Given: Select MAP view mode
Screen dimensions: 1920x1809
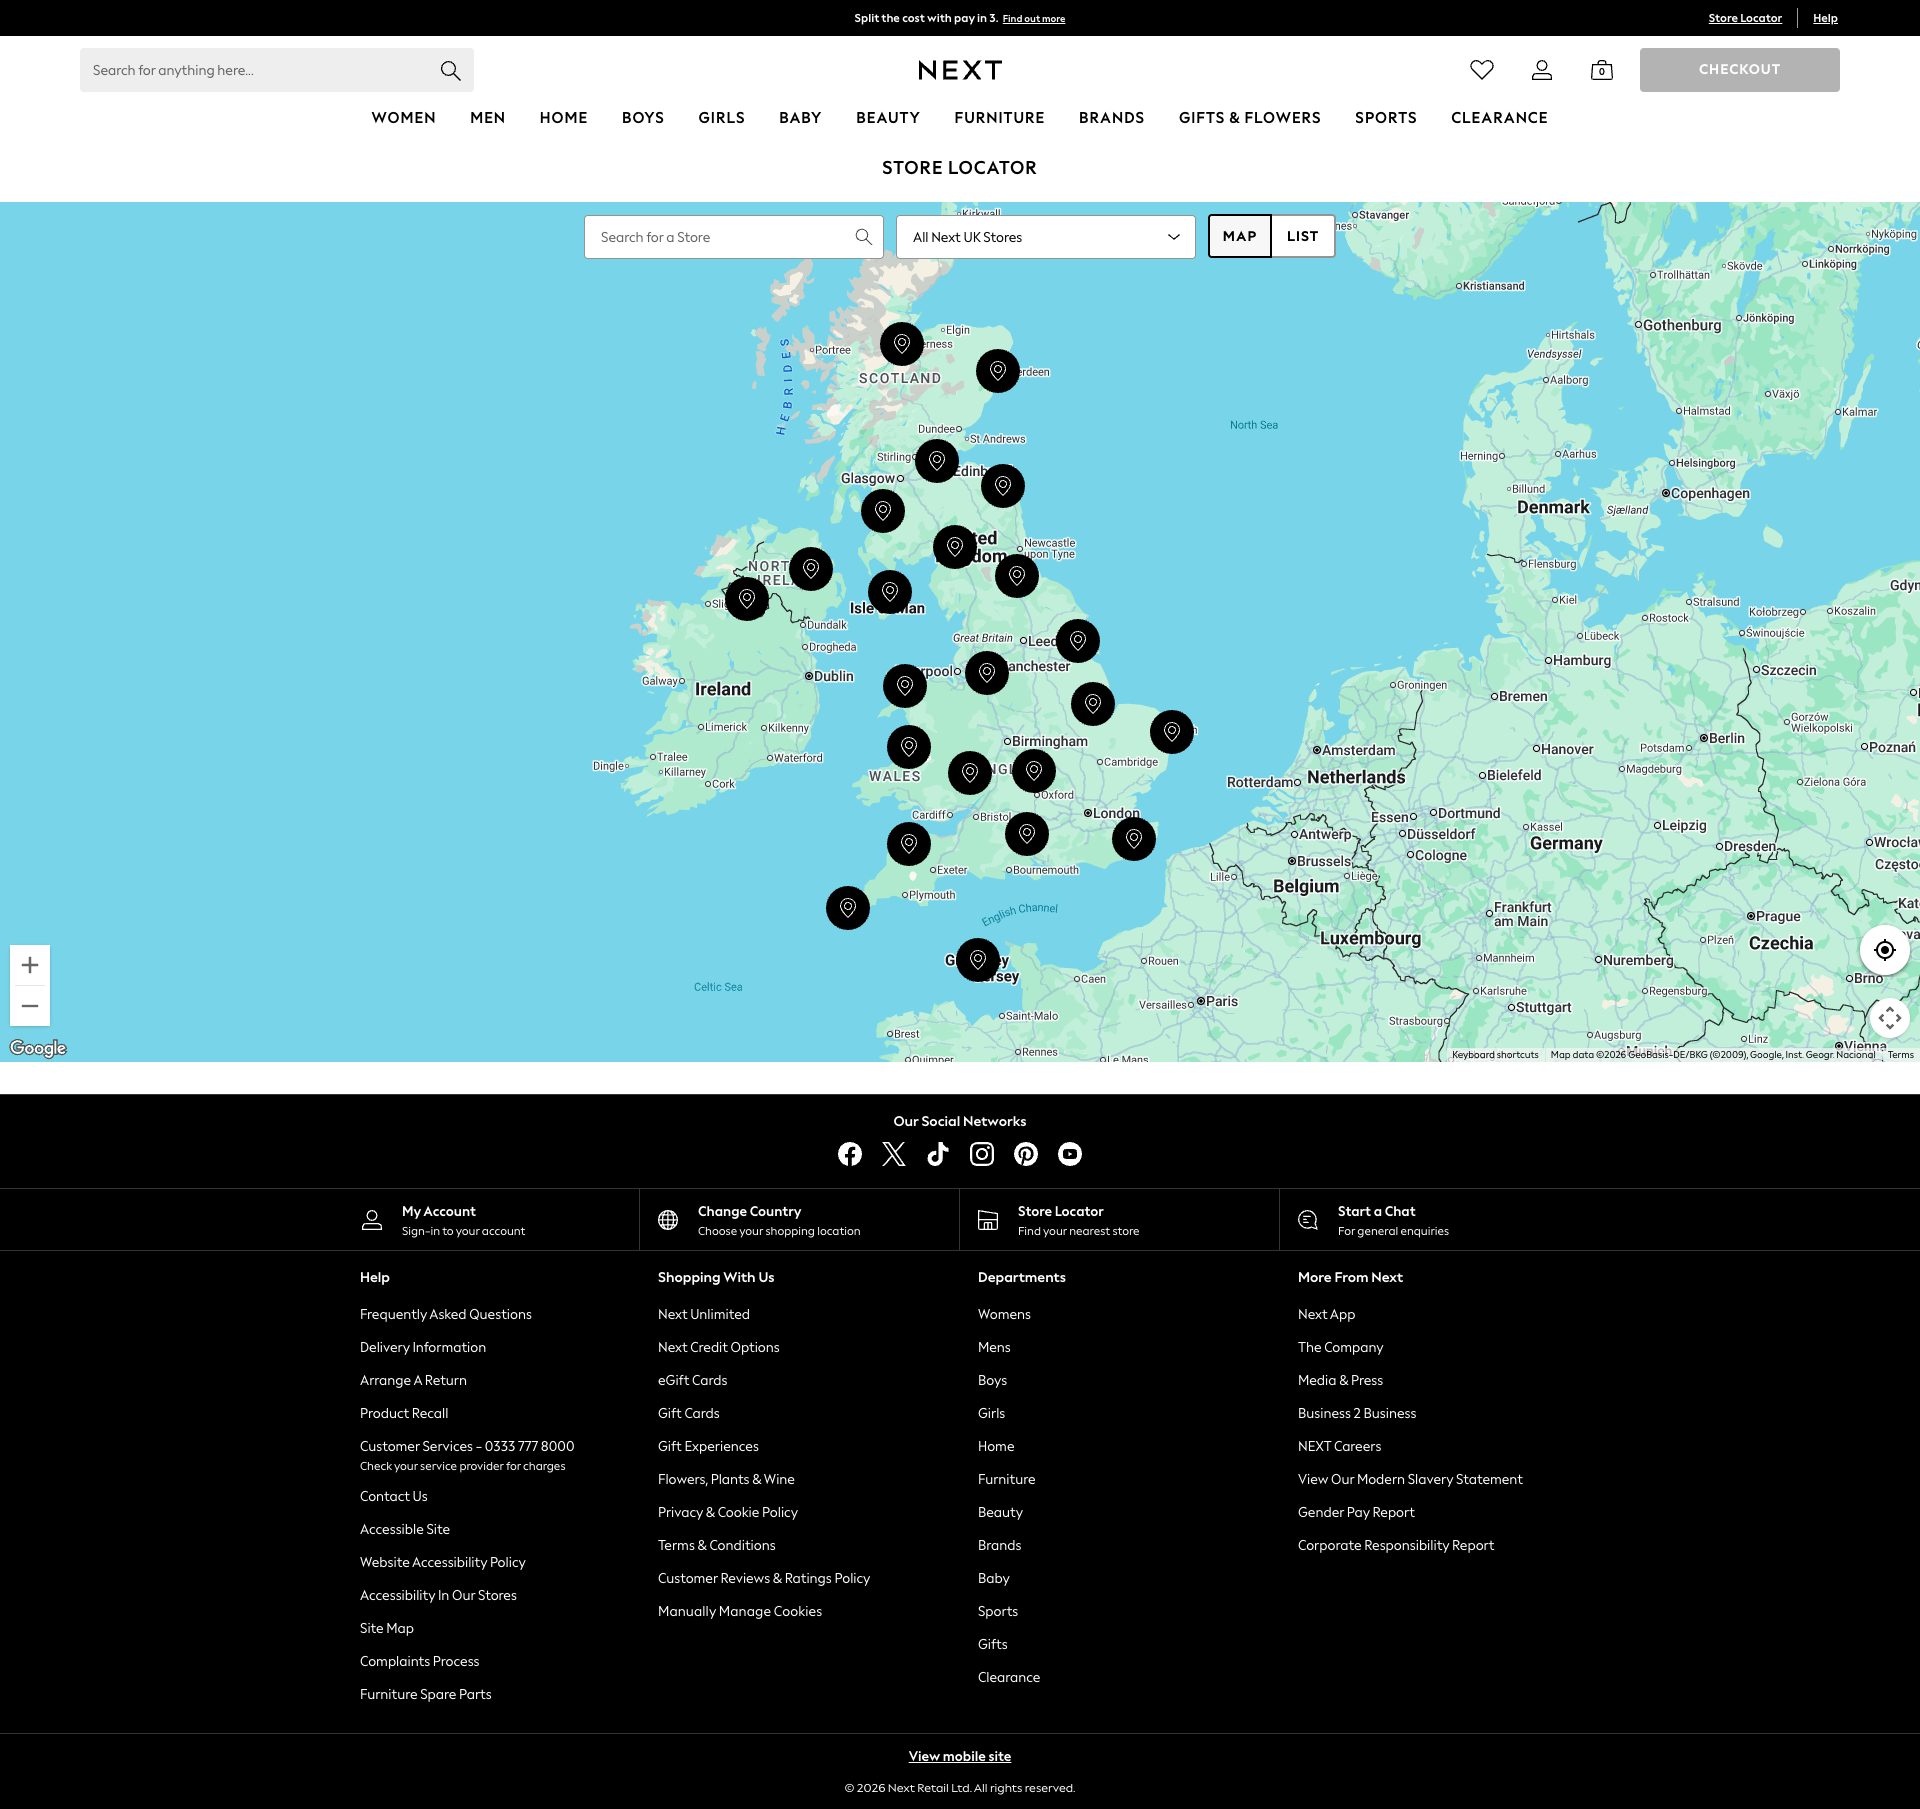Looking at the screenshot, I should (x=1239, y=236).
